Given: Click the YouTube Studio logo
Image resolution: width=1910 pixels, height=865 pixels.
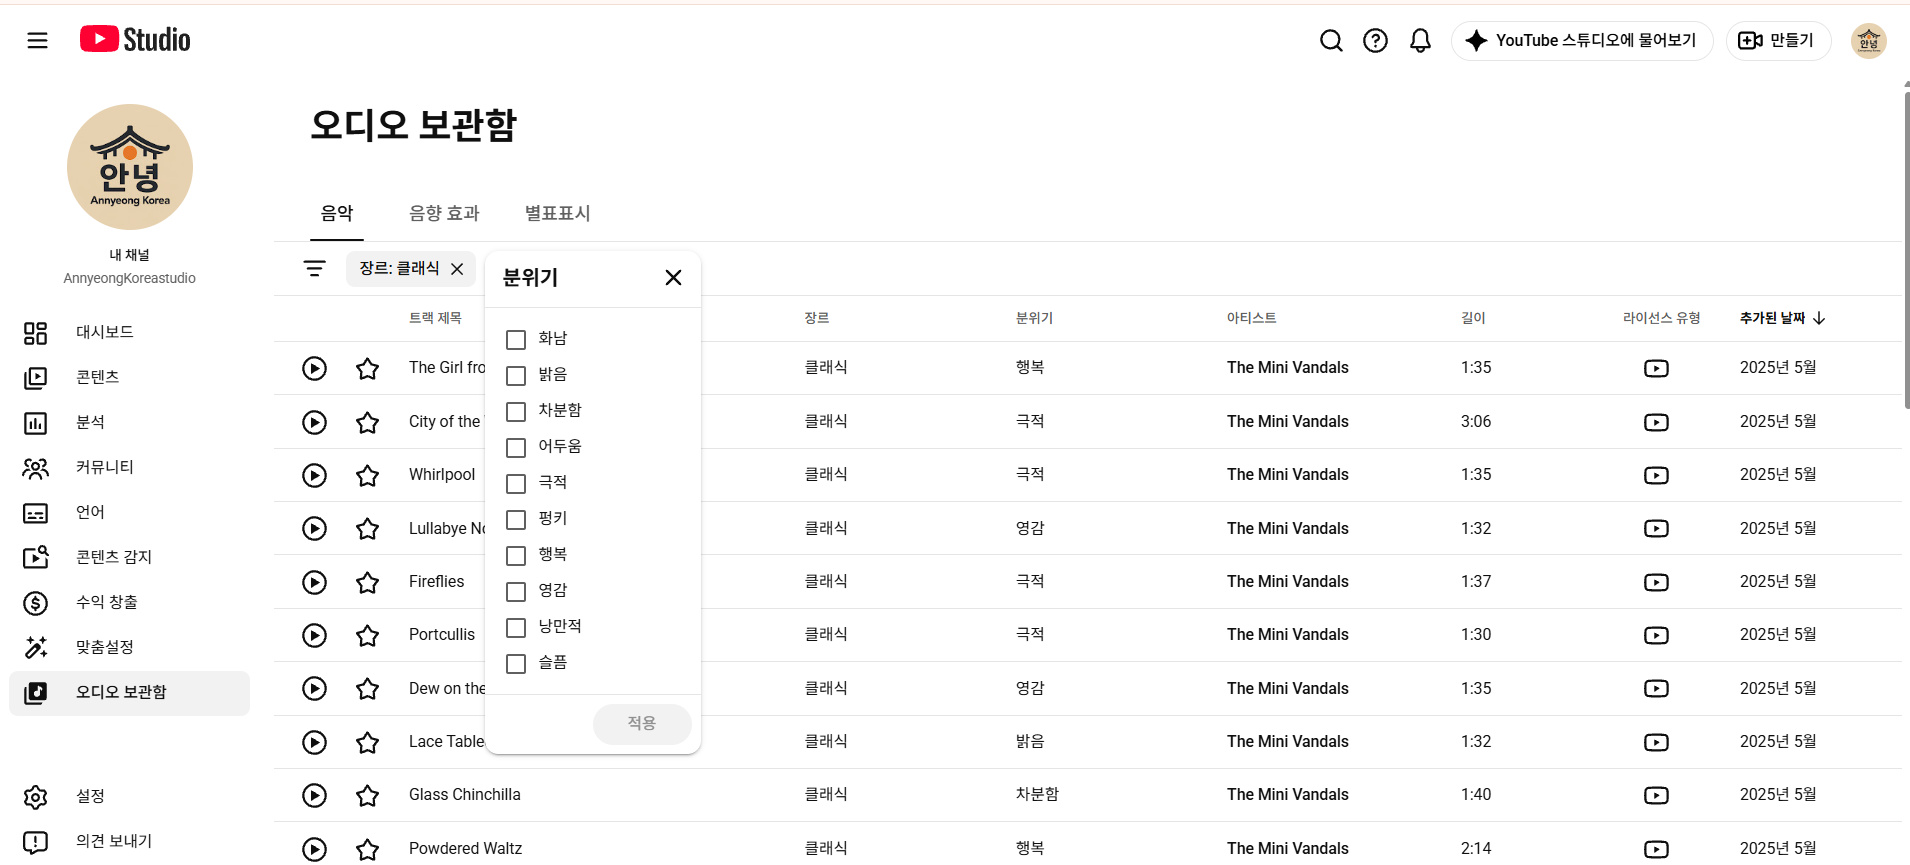Looking at the screenshot, I should tap(135, 40).
